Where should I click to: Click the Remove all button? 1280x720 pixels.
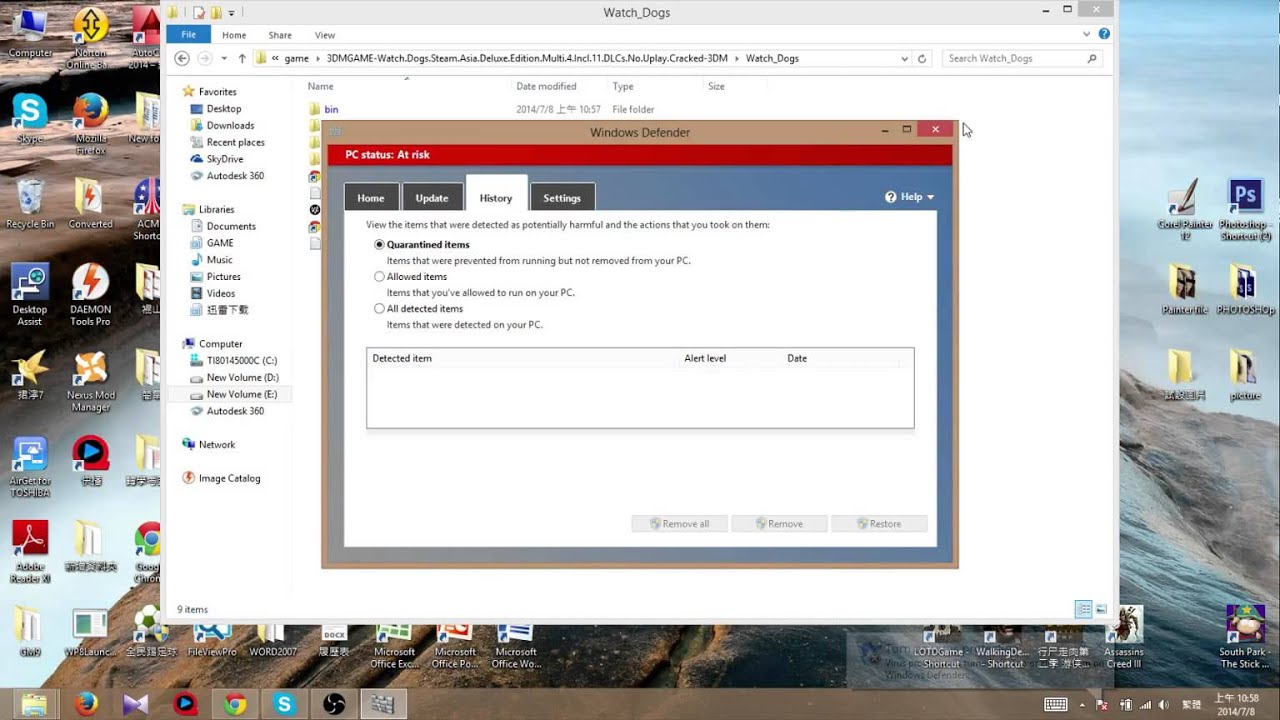tap(679, 523)
